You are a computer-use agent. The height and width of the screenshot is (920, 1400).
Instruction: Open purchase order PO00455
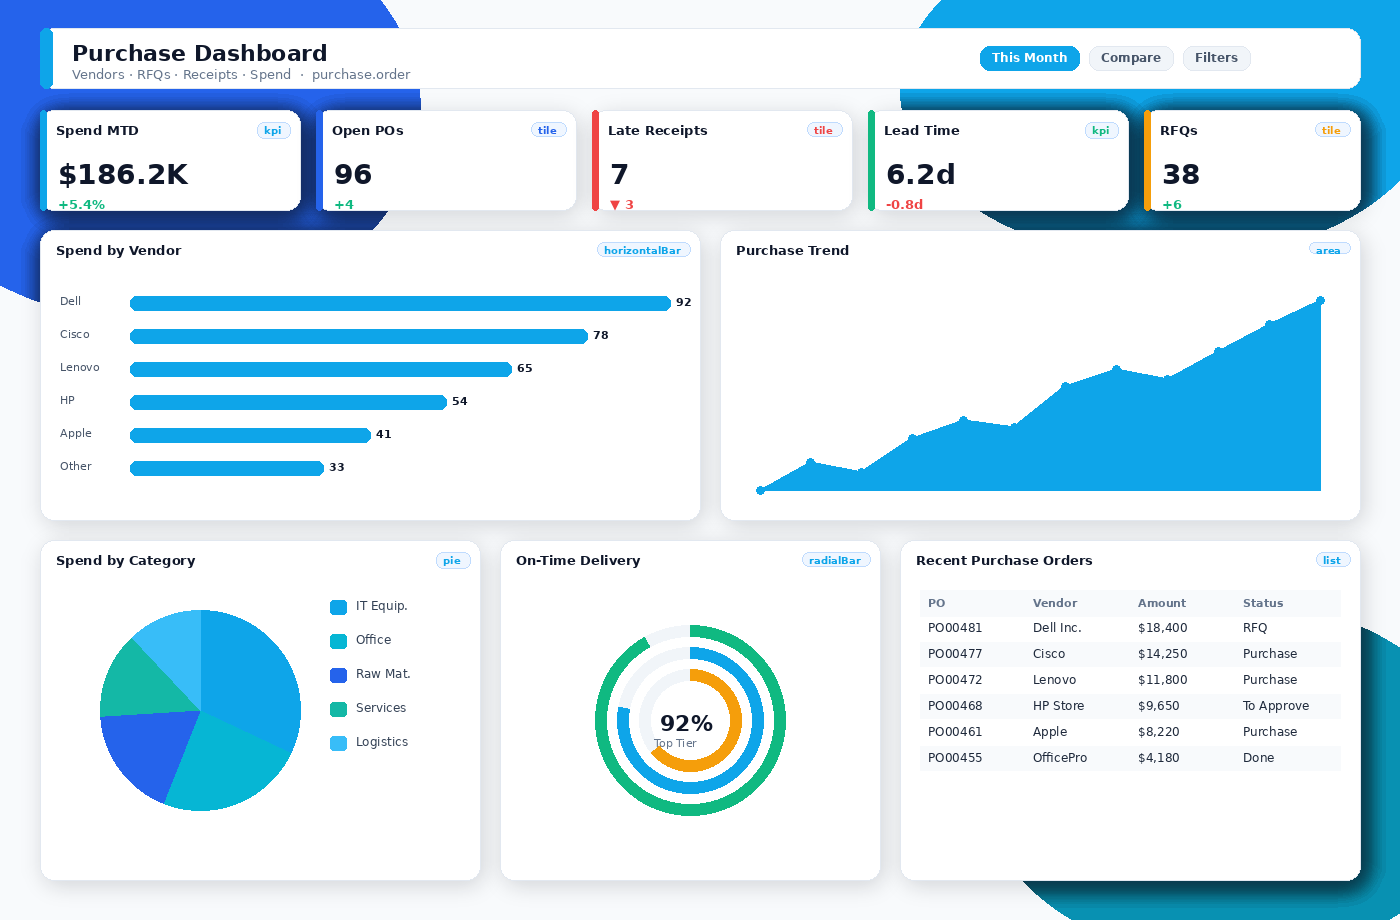pyautogui.click(x=1130, y=758)
